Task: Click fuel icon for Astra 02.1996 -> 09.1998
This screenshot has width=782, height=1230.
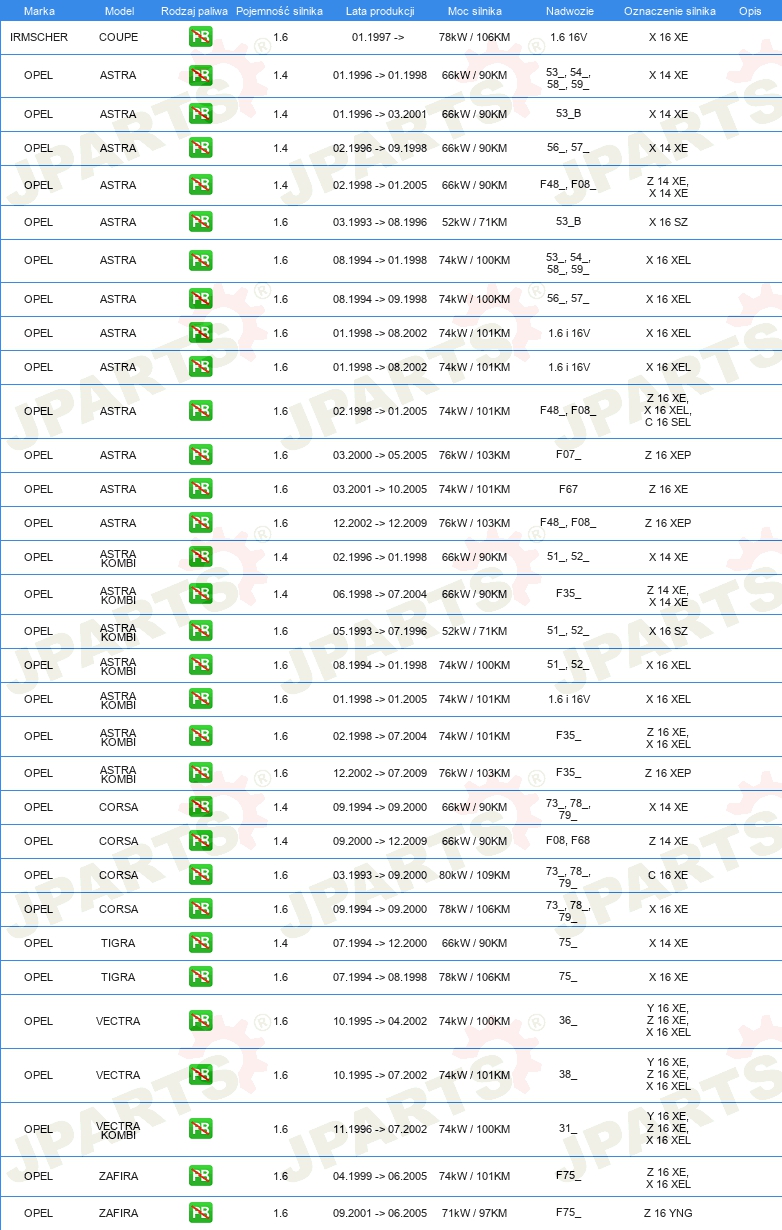Action: pyautogui.click(x=200, y=148)
